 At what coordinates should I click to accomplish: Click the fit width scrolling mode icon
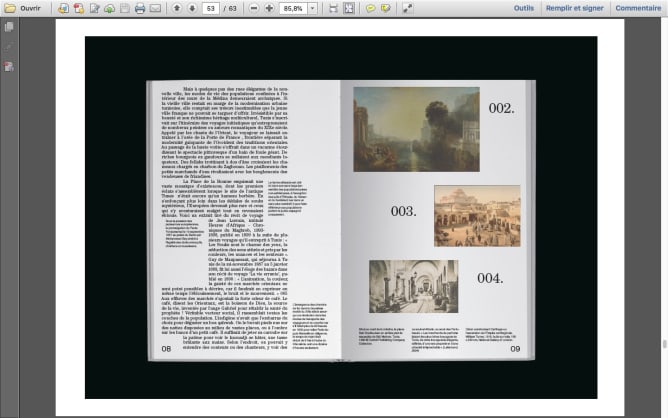coord(334,8)
